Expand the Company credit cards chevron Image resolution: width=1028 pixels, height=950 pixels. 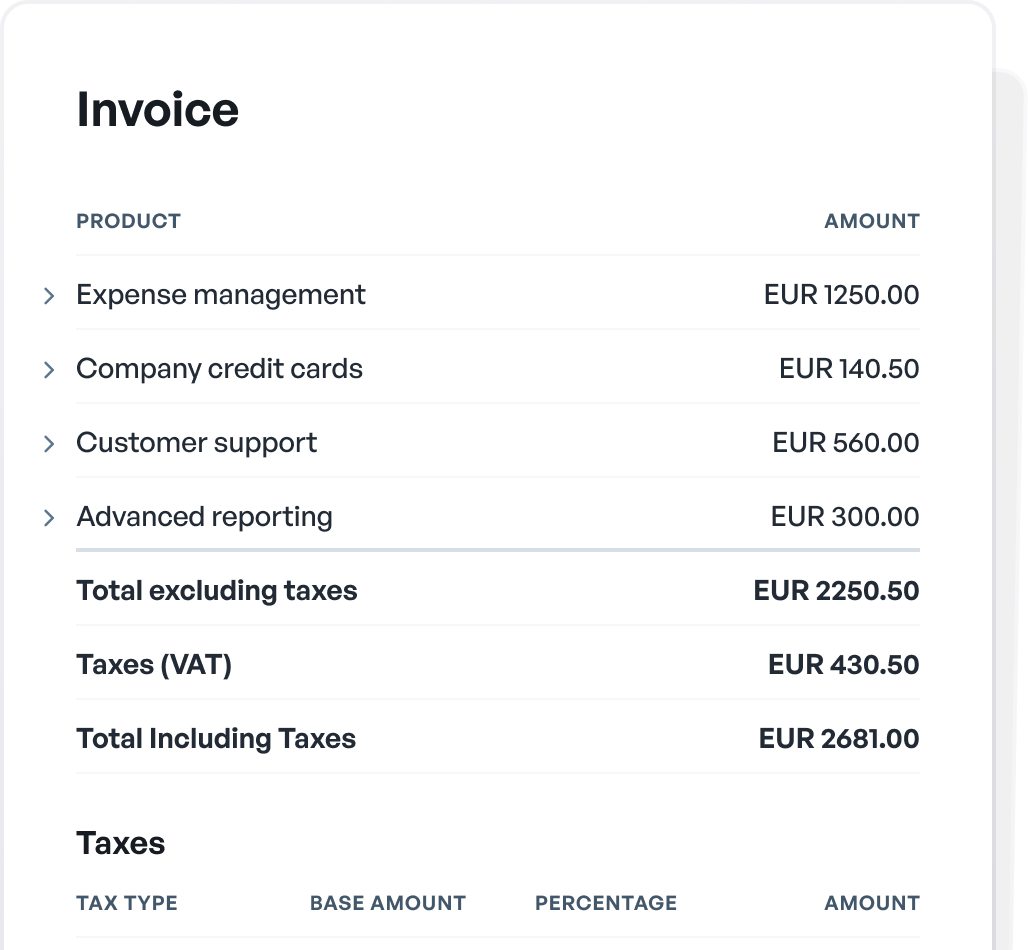49,370
